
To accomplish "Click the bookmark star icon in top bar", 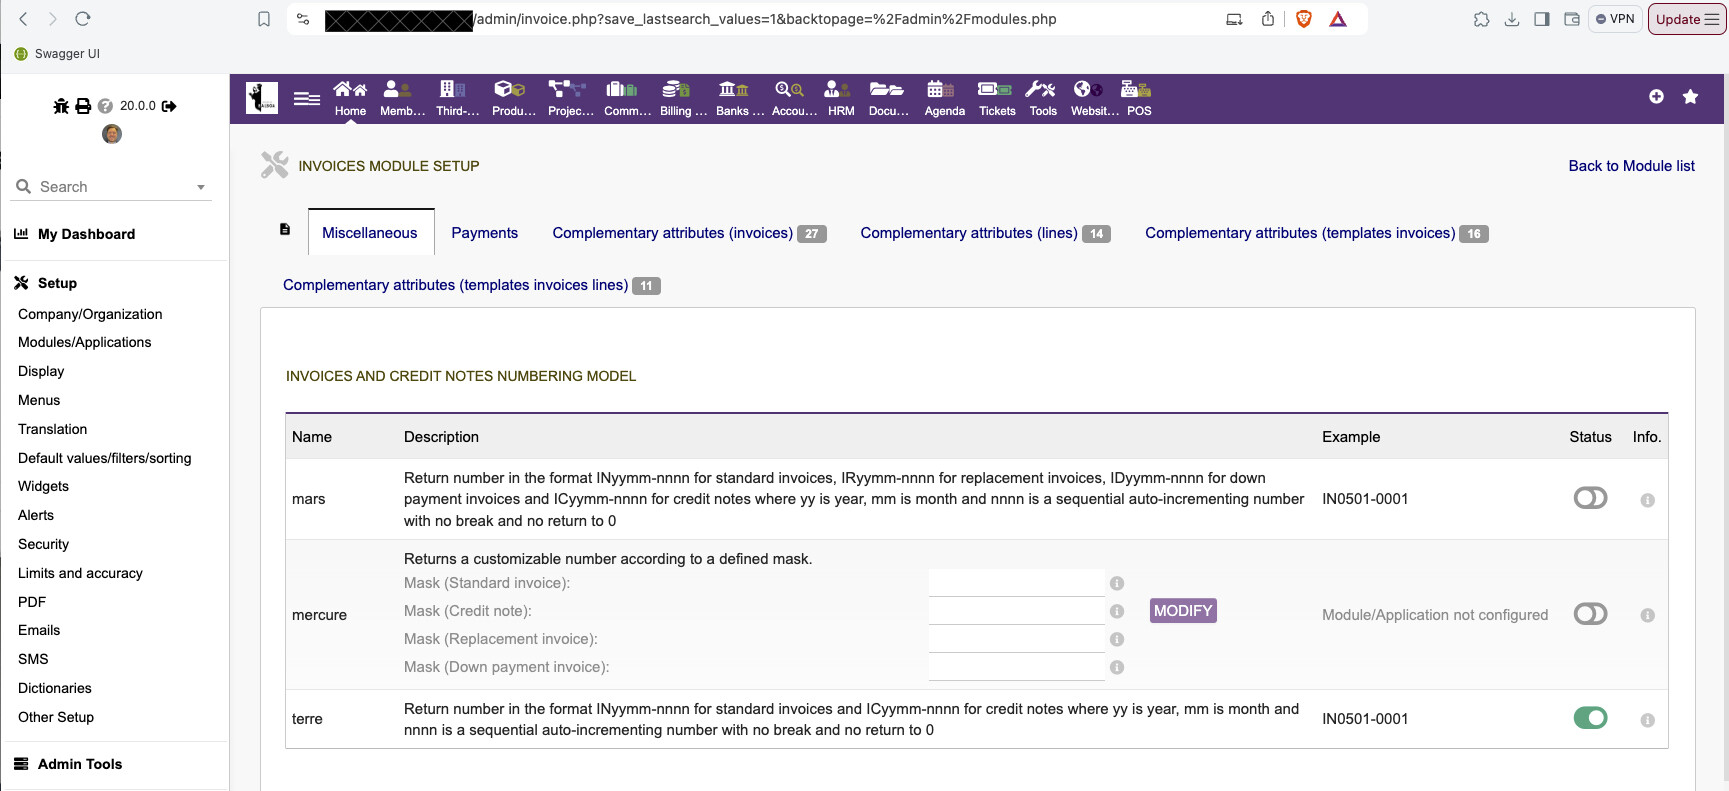I will (x=1690, y=97).
